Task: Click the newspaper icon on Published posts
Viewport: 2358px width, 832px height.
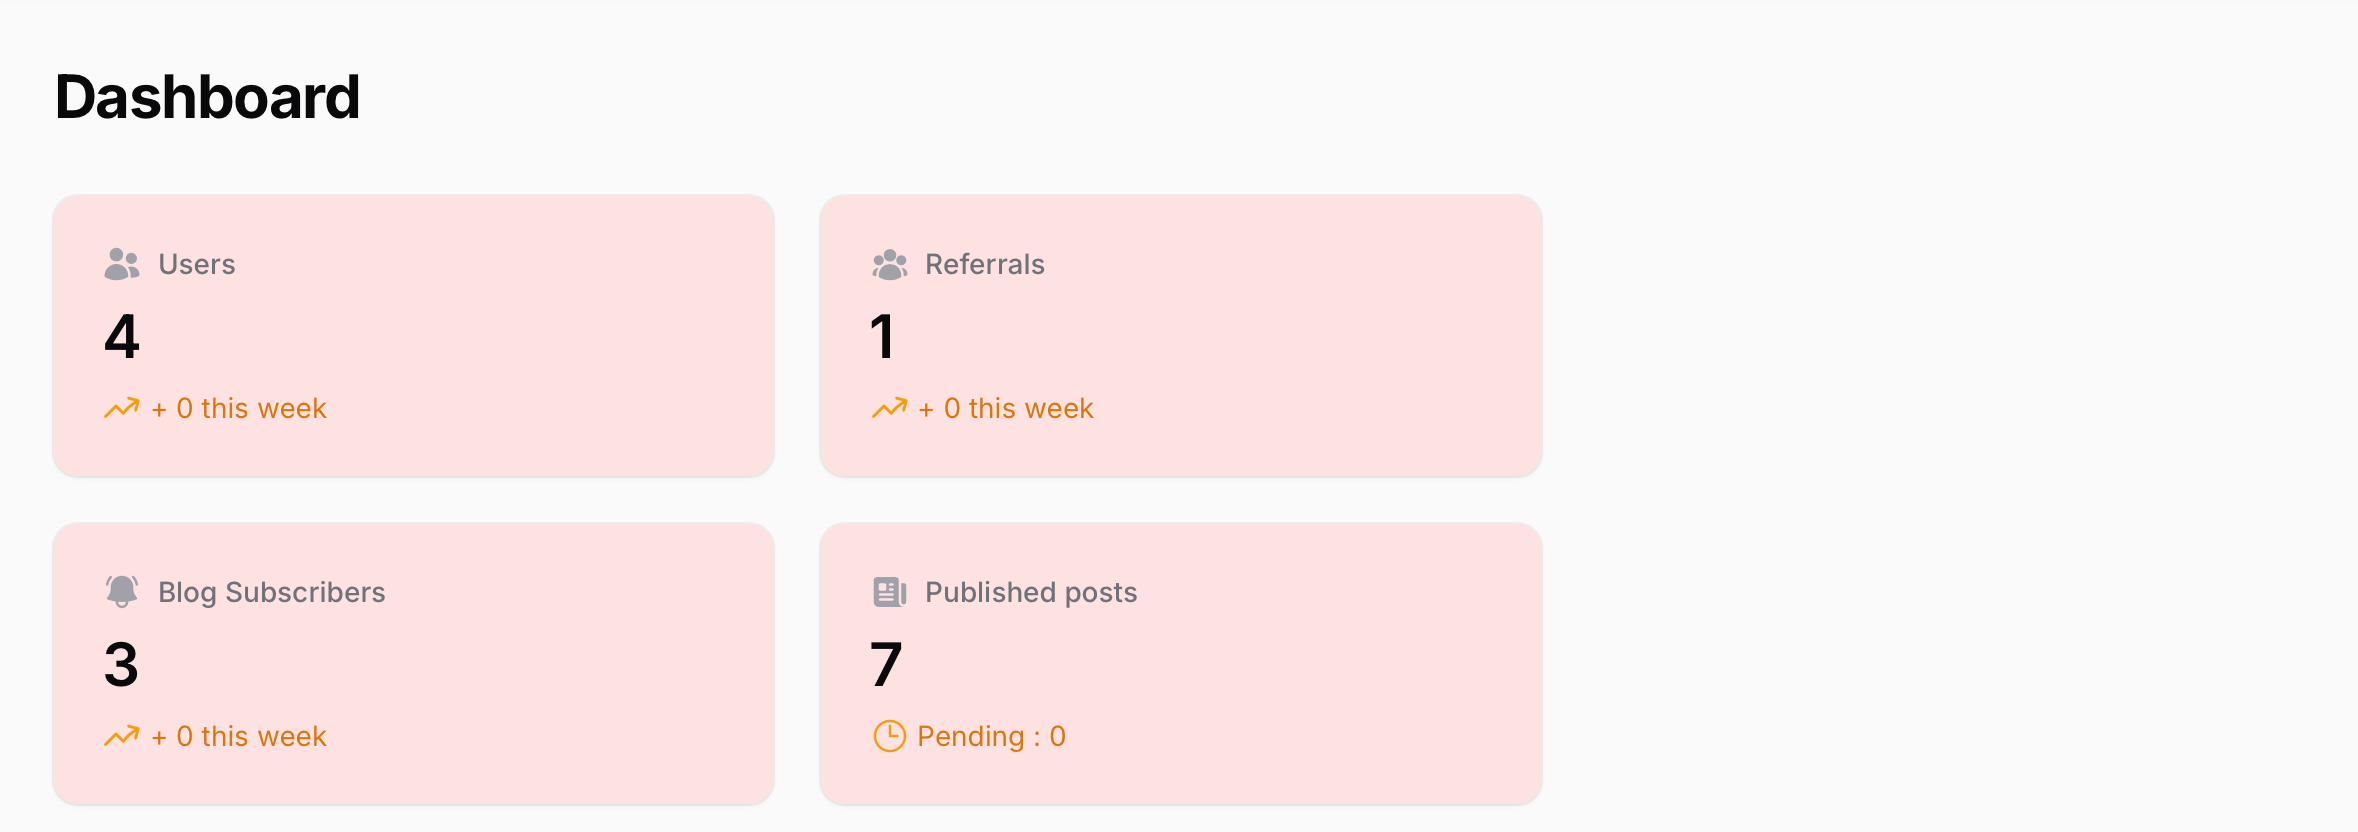Action: pyautogui.click(x=889, y=591)
